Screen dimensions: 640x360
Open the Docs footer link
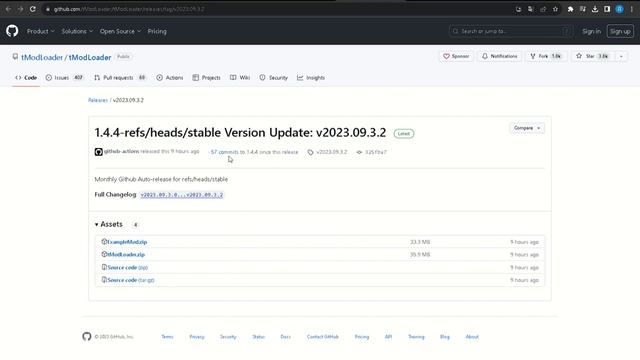coord(285,337)
